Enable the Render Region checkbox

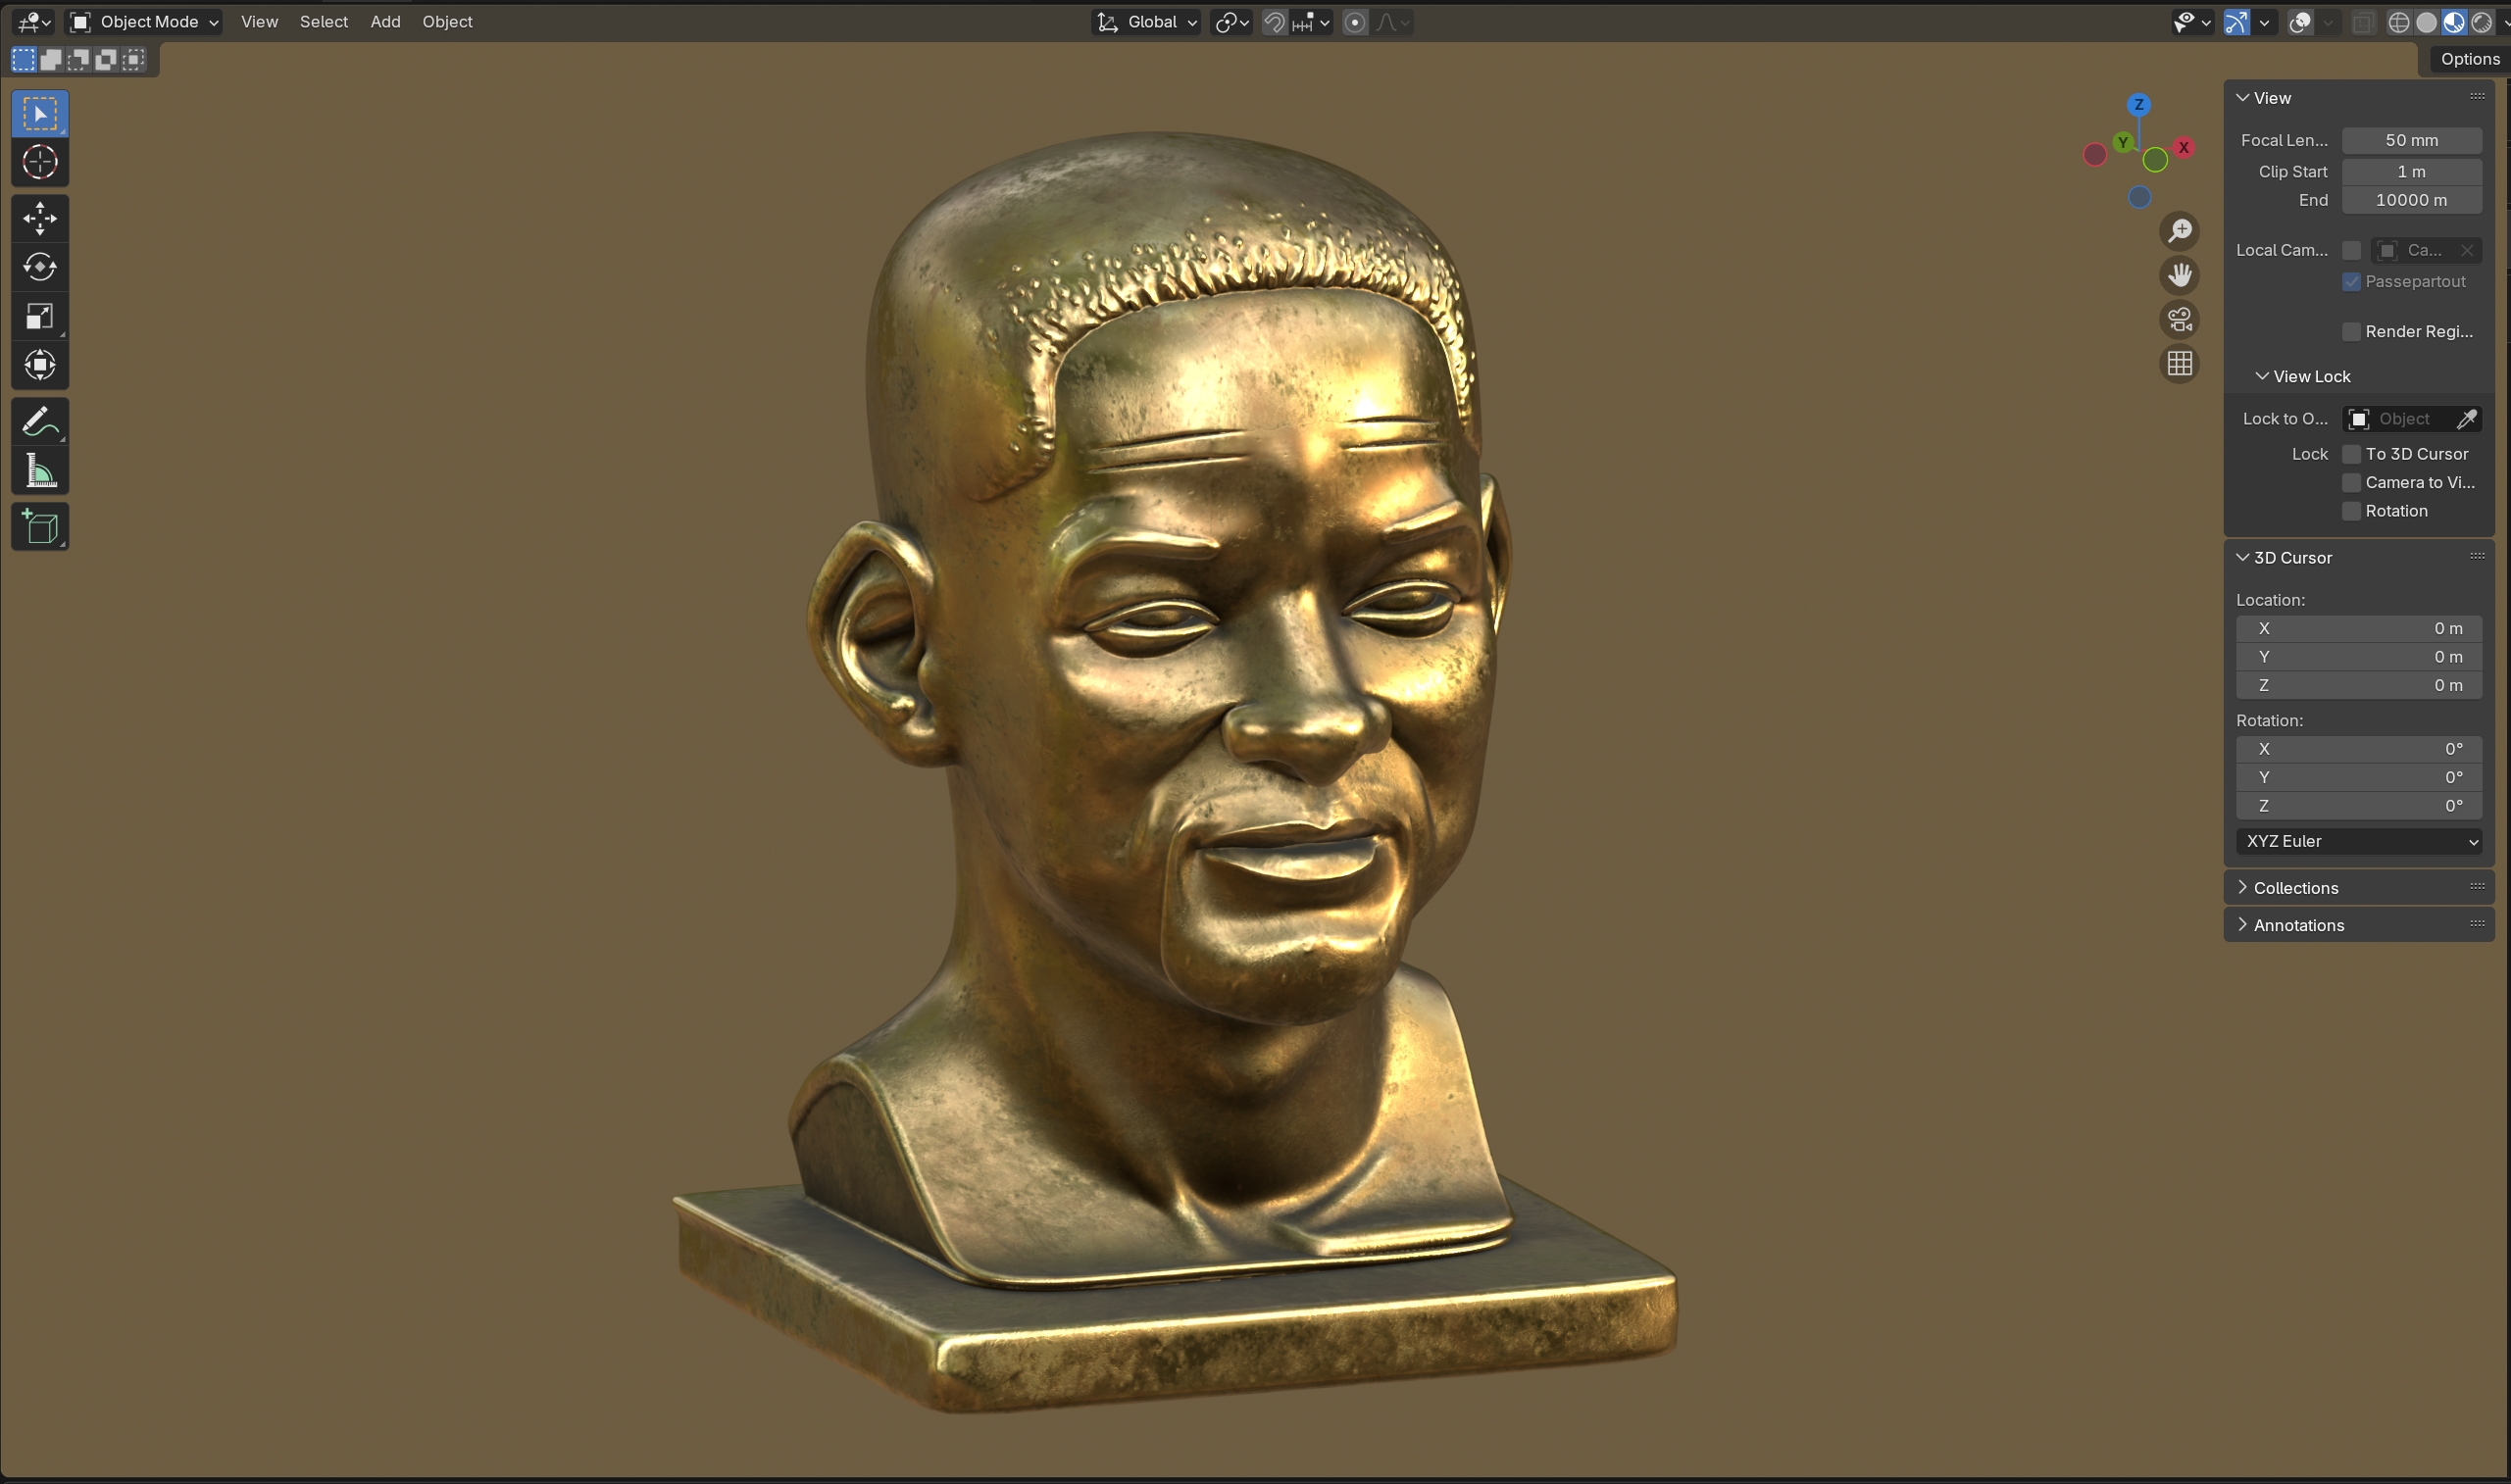coord(2352,332)
